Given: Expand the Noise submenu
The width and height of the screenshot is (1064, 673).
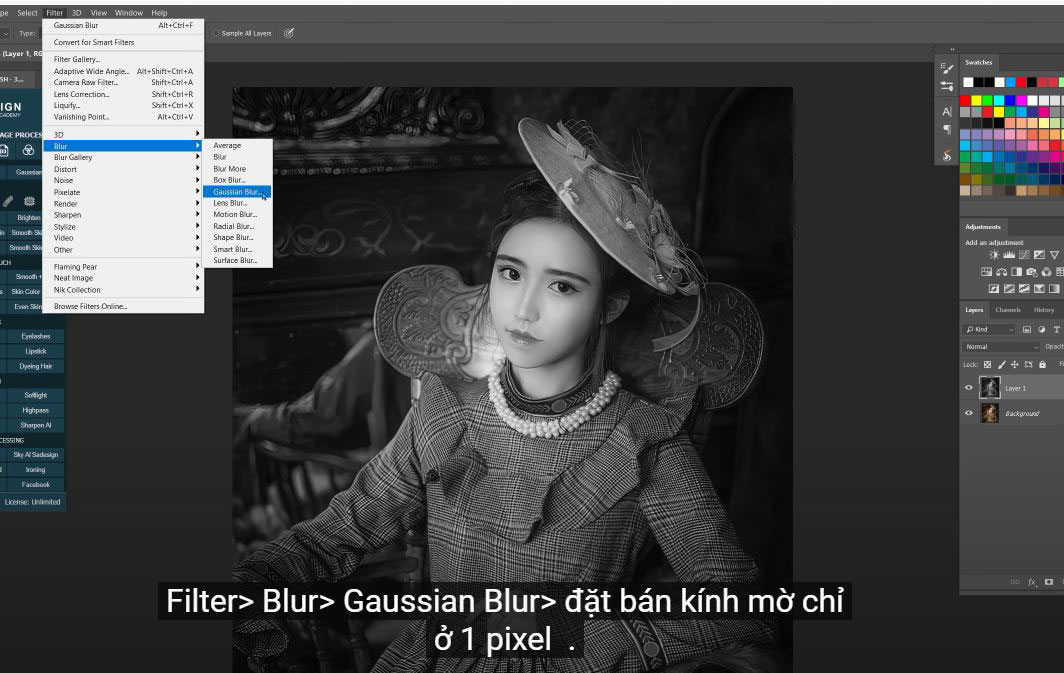Looking at the screenshot, I should [123, 180].
